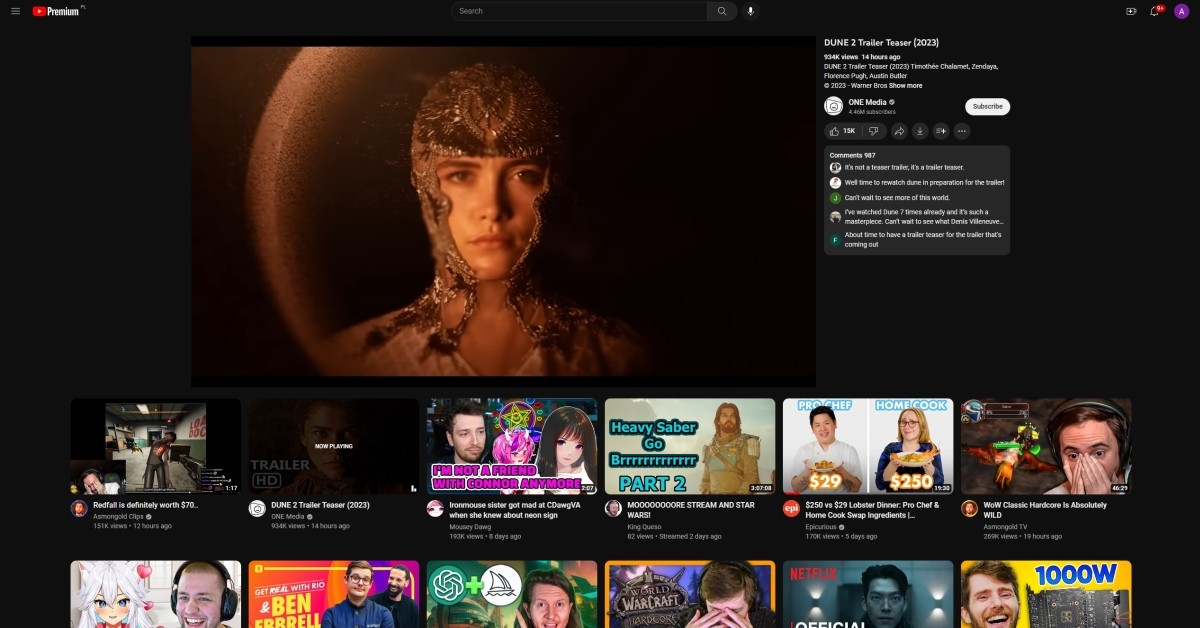Open the DUNE 2 Trailer Teaser recommendation
Screen dimensions: 1200x628
(x=333, y=446)
